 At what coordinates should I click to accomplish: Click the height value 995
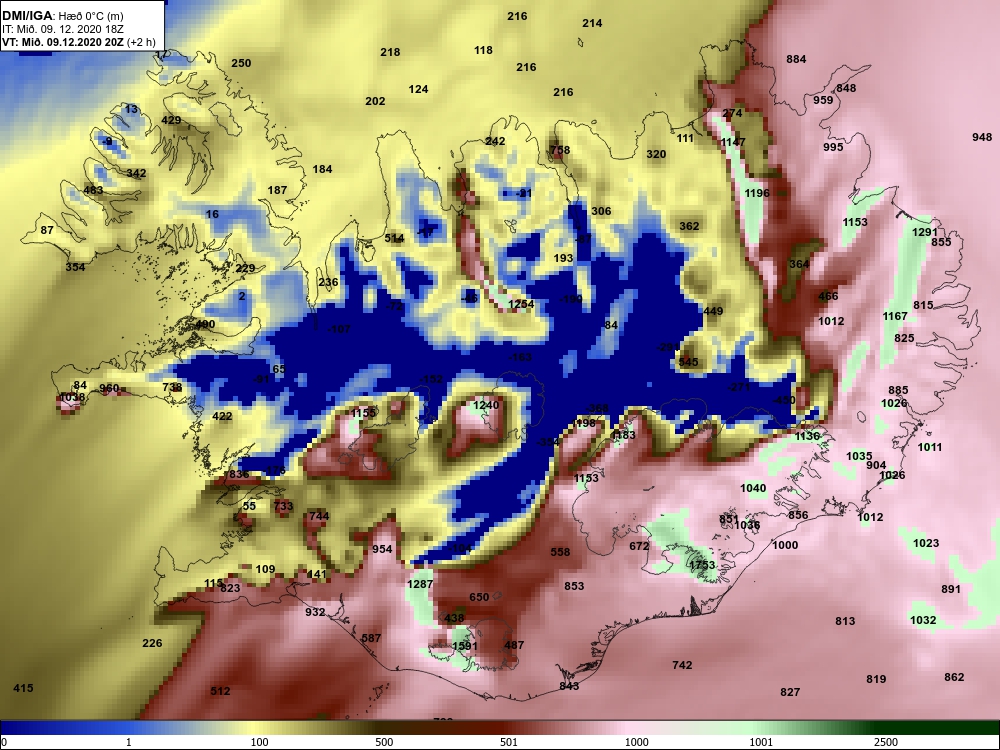[833, 147]
